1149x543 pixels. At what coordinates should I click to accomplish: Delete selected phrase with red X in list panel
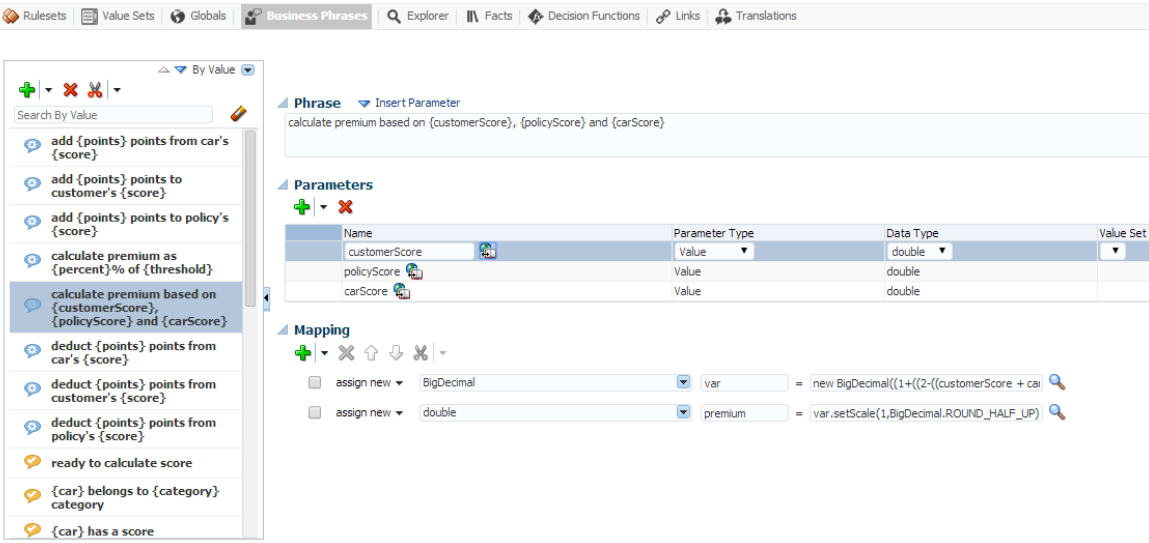click(70, 90)
